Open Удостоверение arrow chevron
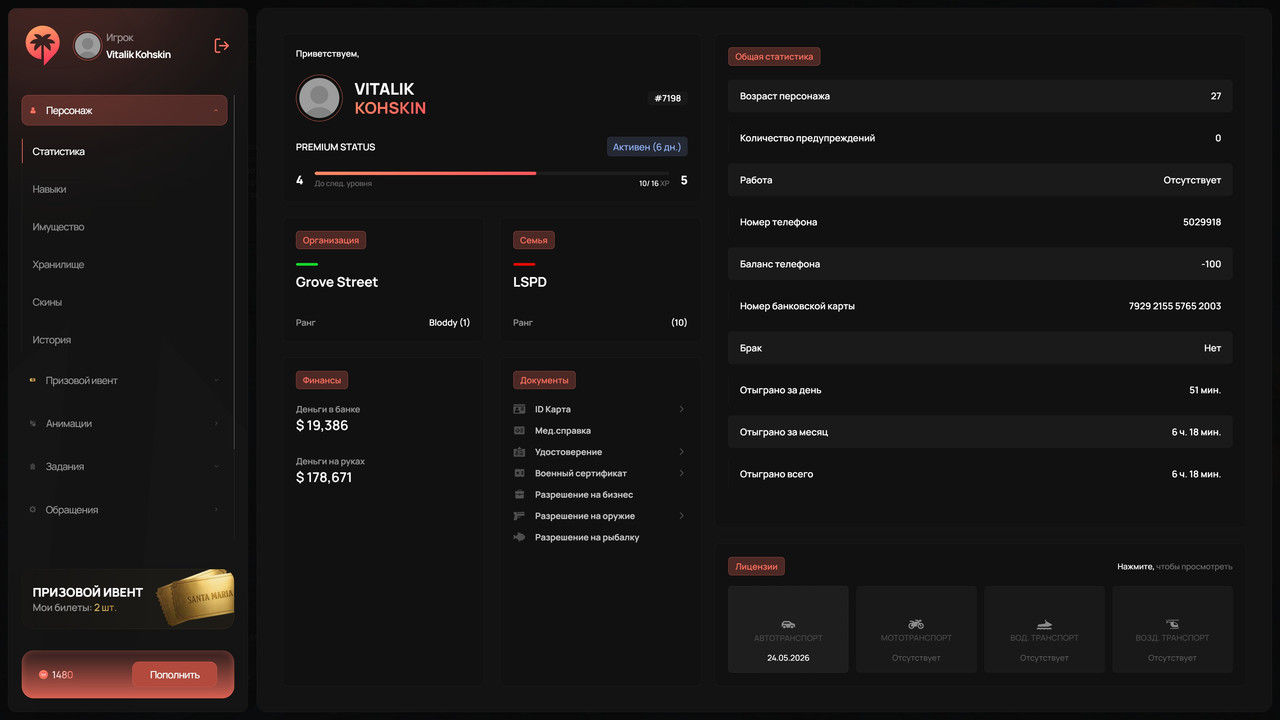 681,452
